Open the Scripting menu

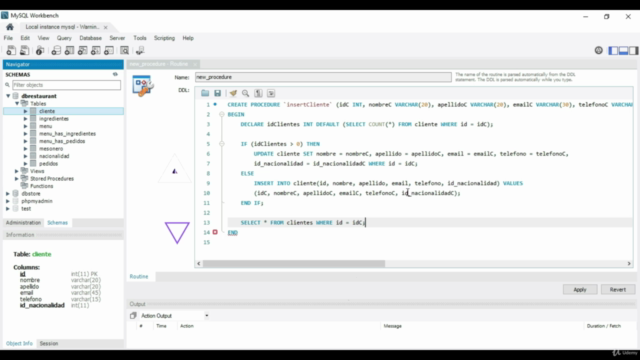[164, 38]
